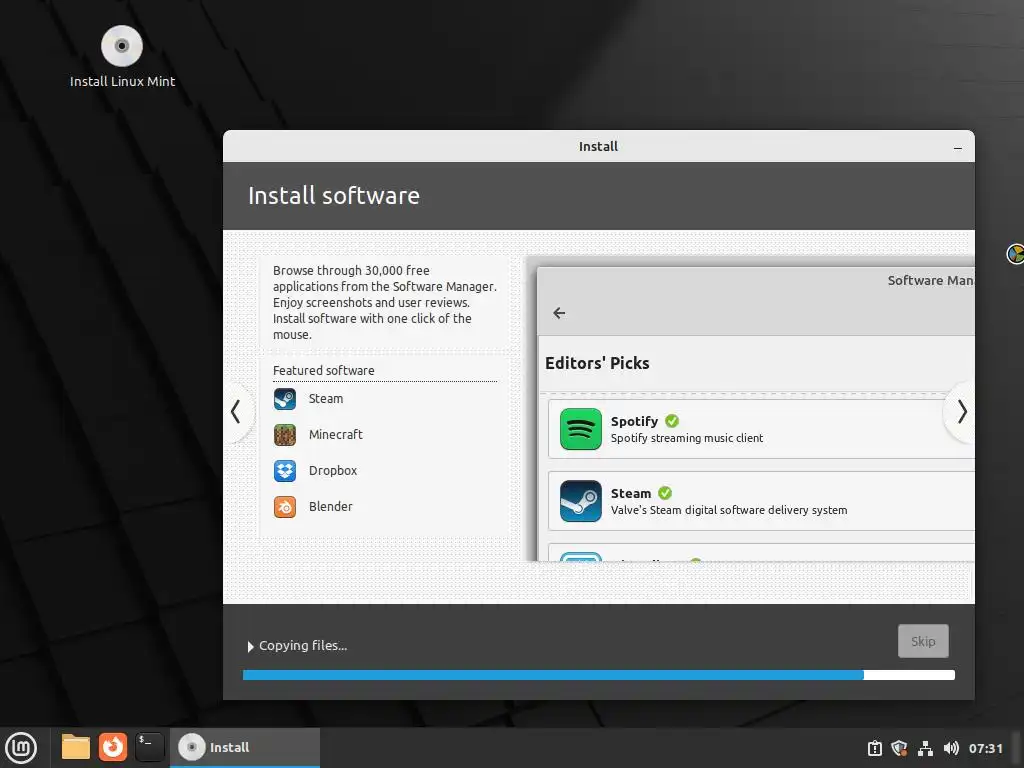Click the Featured software heading
Screen dimensions: 1024x768
(x=323, y=371)
